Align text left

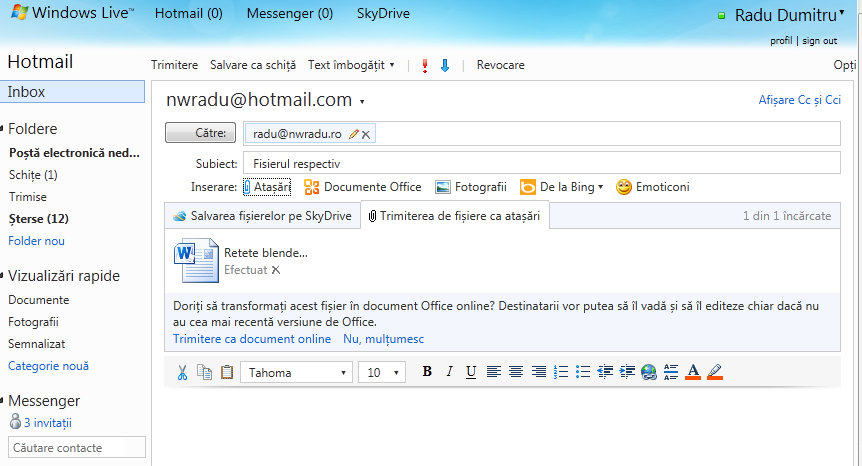click(494, 372)
